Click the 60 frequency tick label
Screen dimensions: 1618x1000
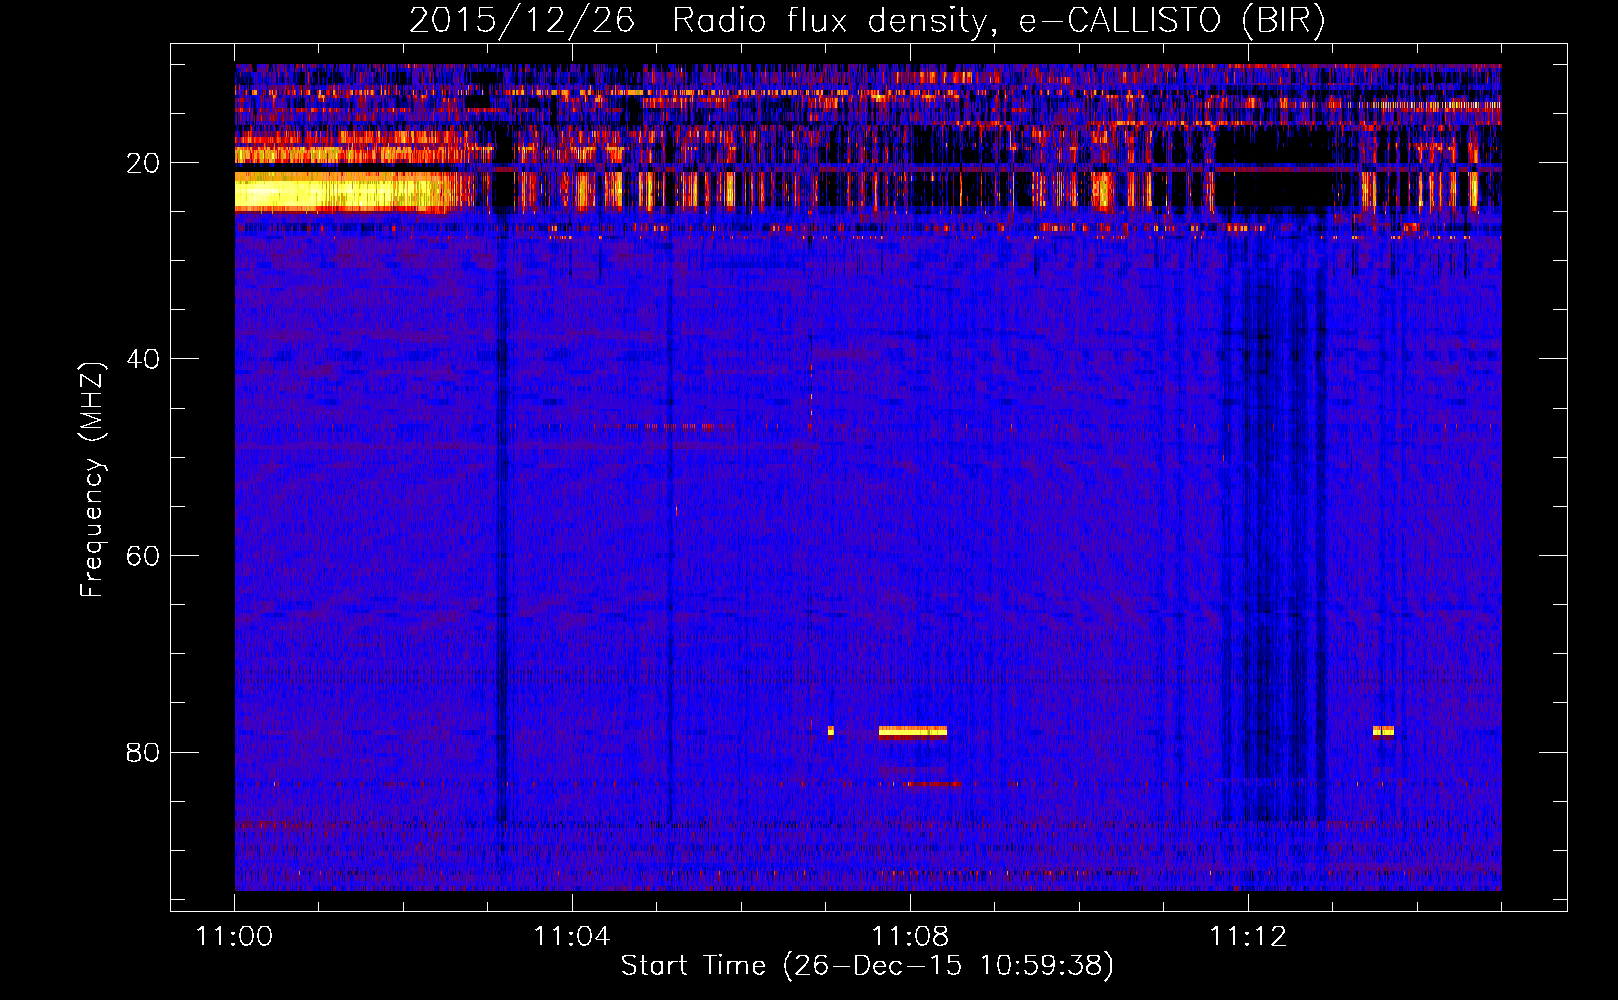[x=144, y=556]
